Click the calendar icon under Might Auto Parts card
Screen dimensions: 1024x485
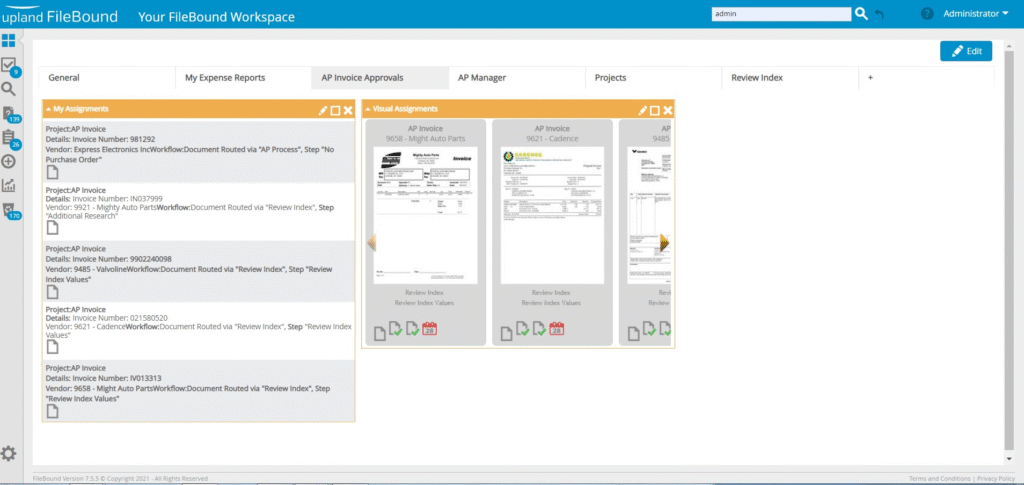pyautogui.click(x=430, y=329)
